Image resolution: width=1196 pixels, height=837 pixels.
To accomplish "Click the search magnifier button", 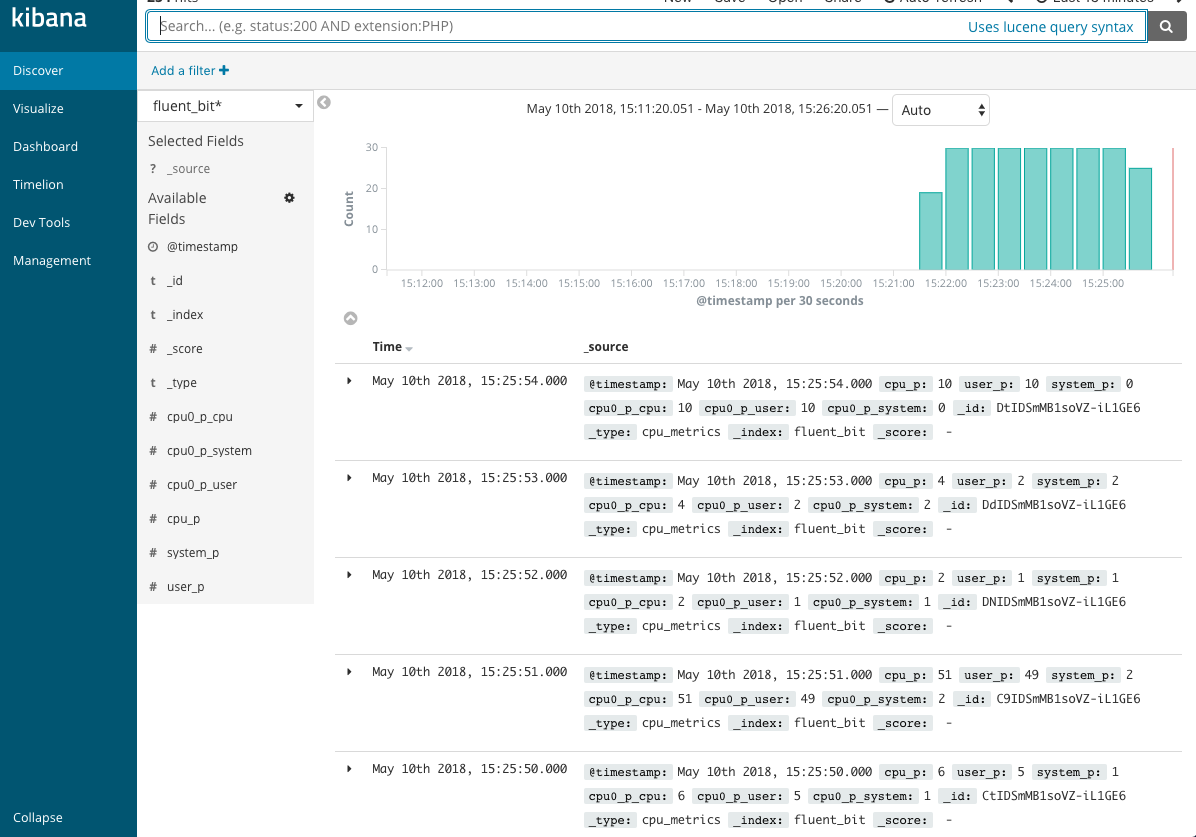I will click(1167, 27).
